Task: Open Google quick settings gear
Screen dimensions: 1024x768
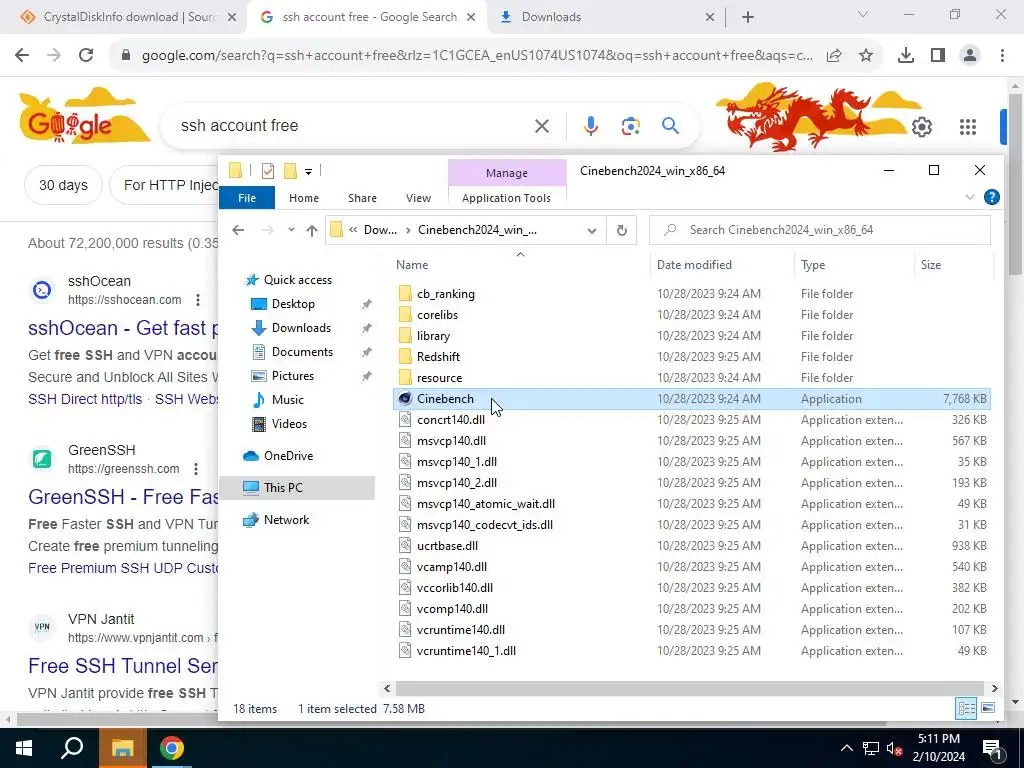Action: [x=921, y=127]
